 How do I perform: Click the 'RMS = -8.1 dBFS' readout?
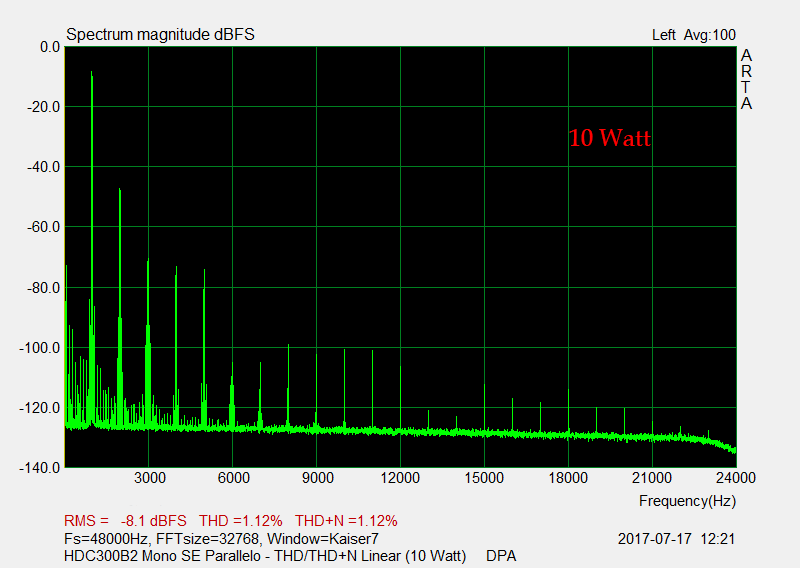(x=125, y=521)
